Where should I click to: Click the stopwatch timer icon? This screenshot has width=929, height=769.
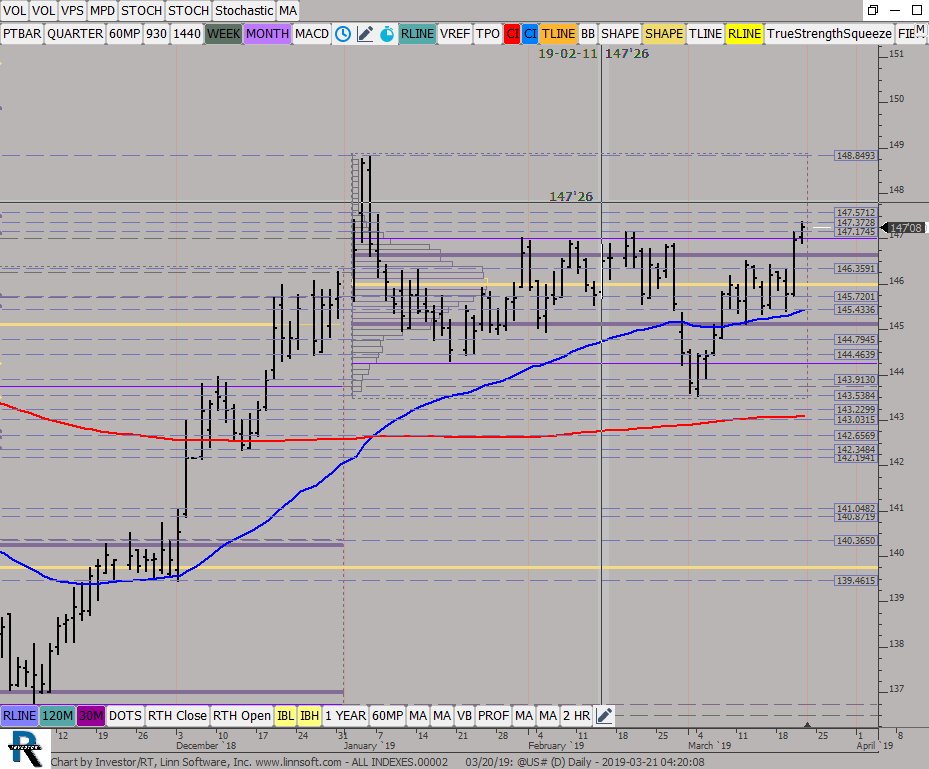[x=385, y=33]
